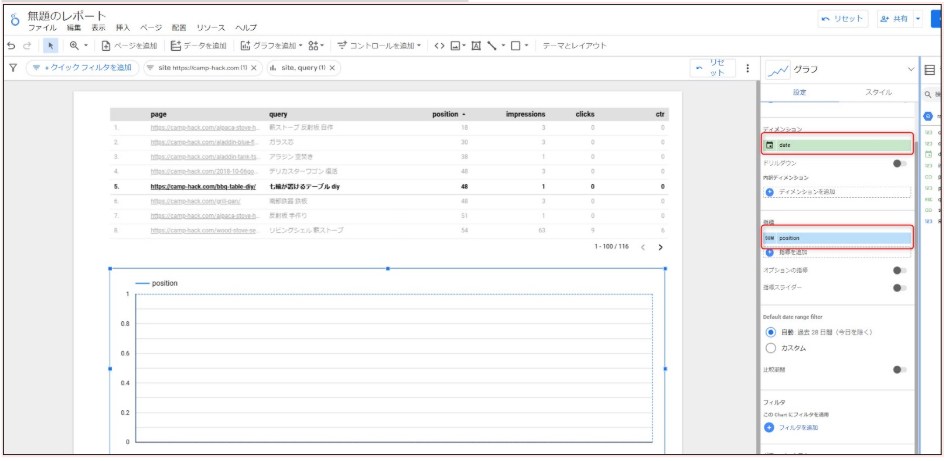948x461 pixels.
Task: Toggle the ドリルダウン switch
Action: (x=900, y=163)
